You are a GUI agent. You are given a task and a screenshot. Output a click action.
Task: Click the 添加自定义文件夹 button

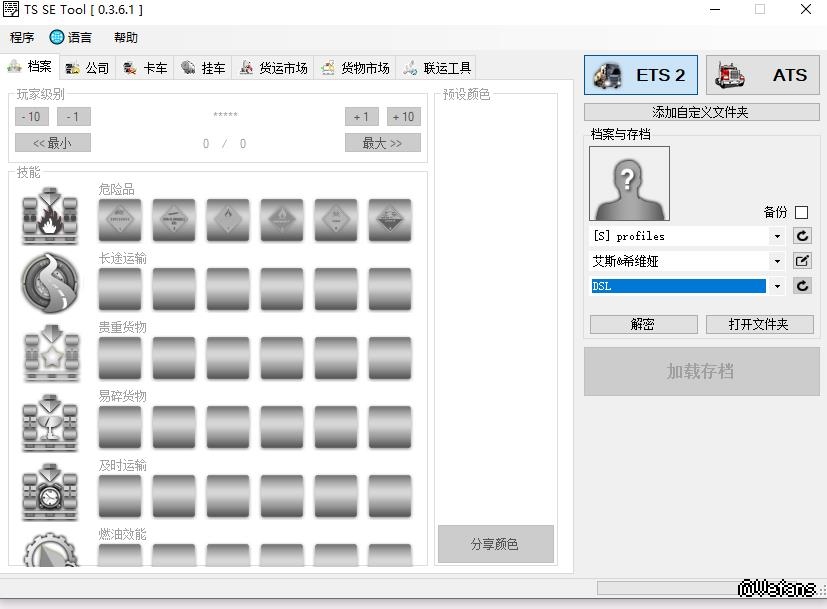[x=701, y=112]
